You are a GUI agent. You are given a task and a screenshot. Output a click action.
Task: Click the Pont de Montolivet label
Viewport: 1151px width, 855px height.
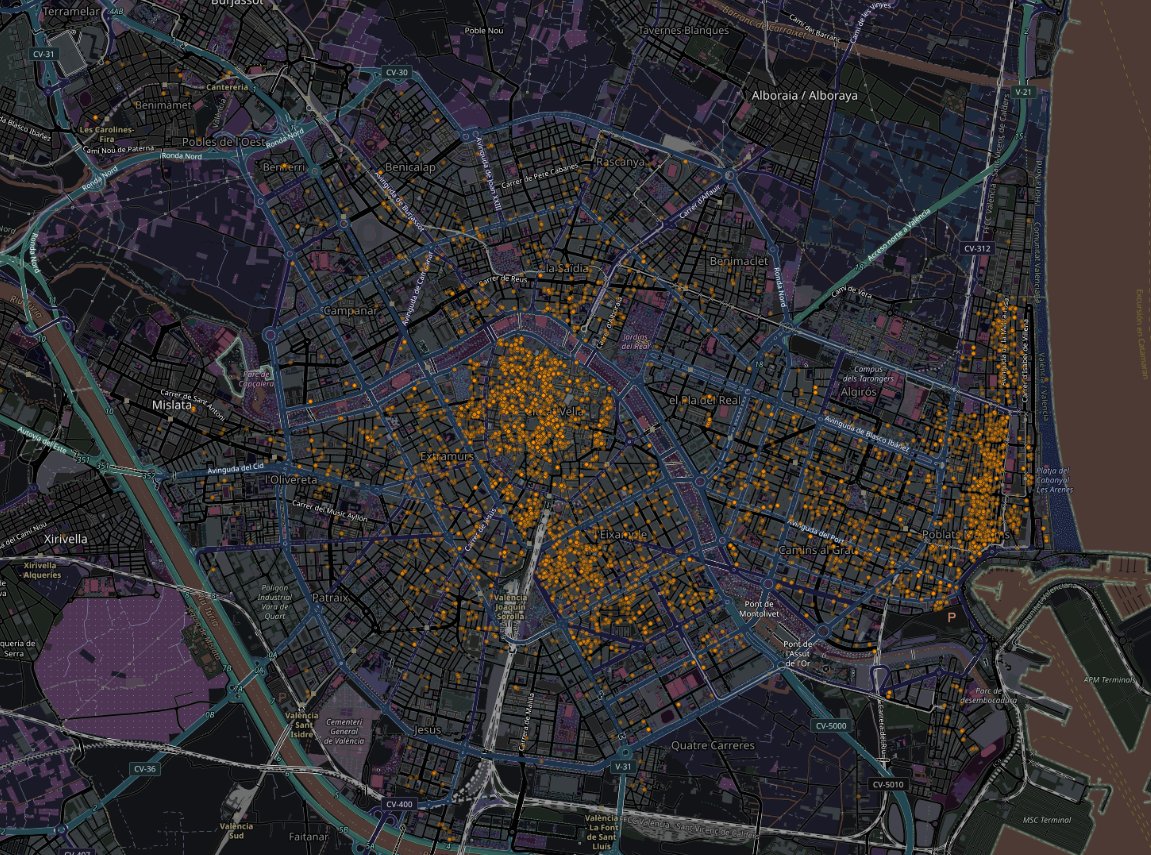pyautogui.click(x=759, y=608)
